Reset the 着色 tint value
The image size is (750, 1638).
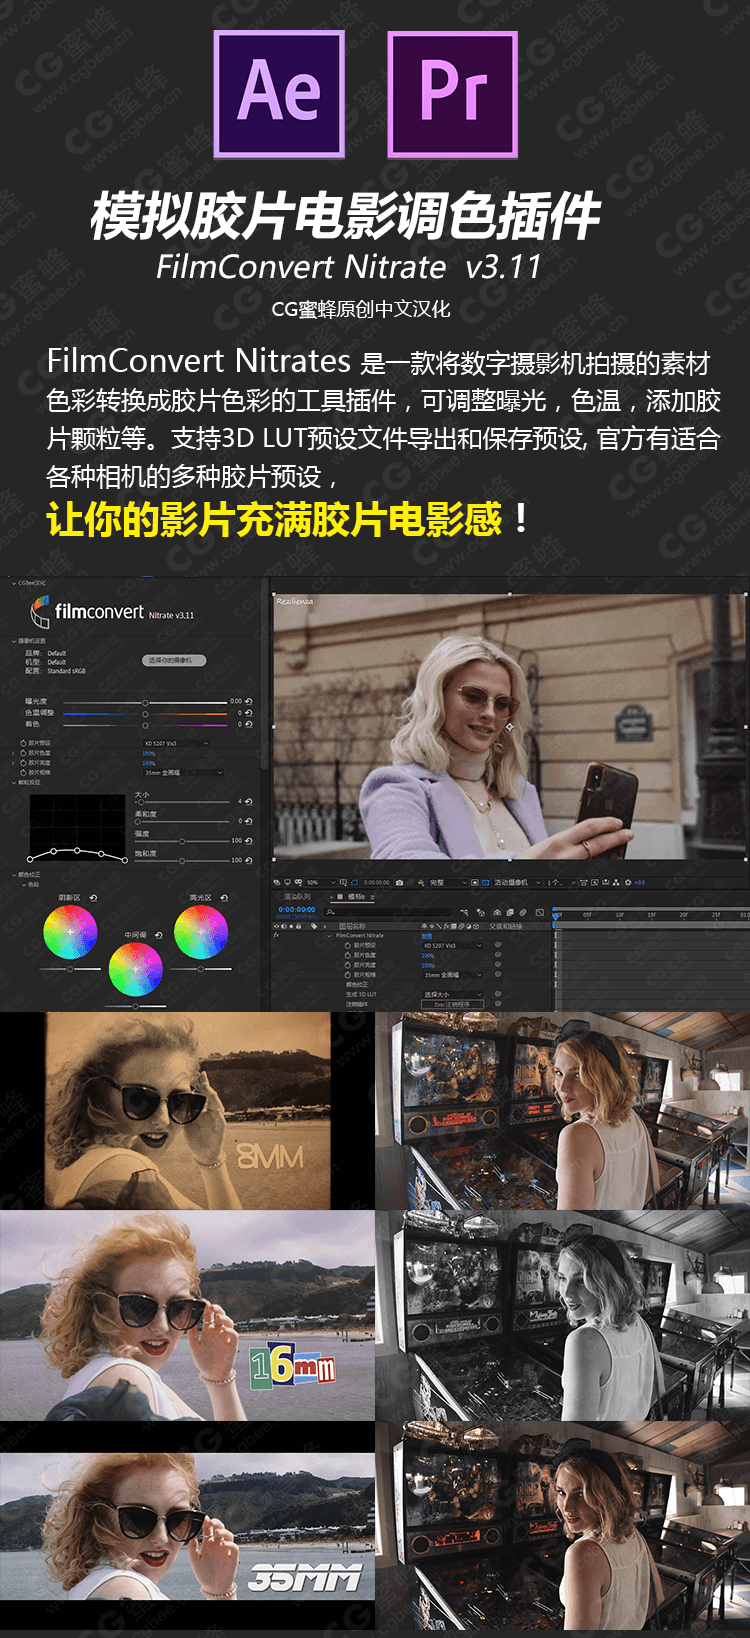click(248, 724)
